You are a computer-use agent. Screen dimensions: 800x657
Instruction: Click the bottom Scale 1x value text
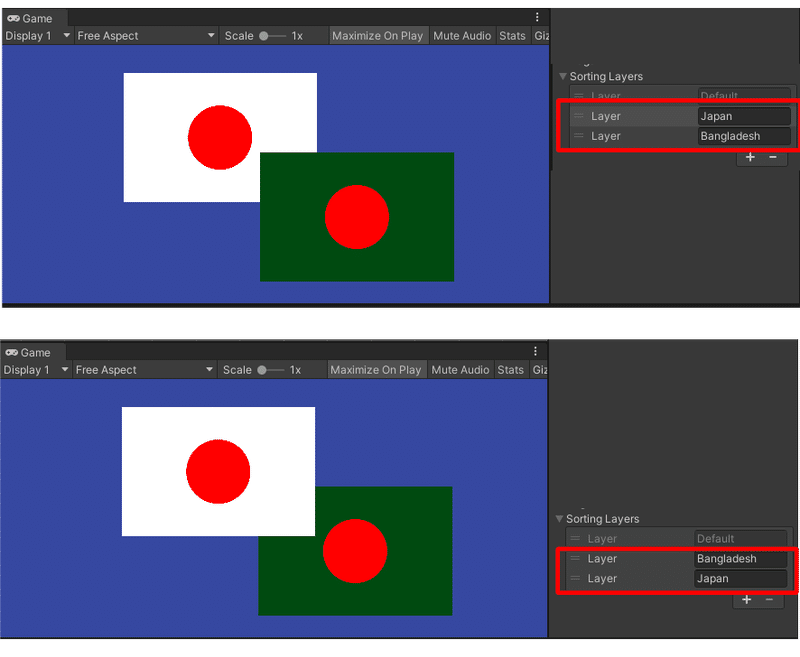pos(295,370)
